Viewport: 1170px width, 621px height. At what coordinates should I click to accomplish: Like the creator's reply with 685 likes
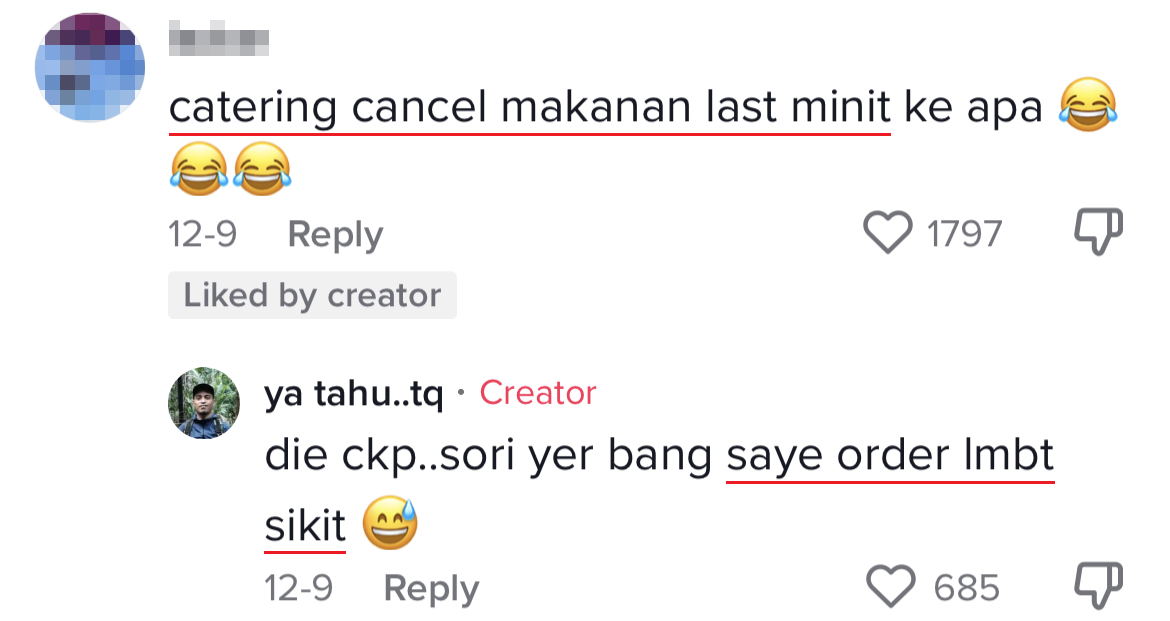tap(889, 587)
